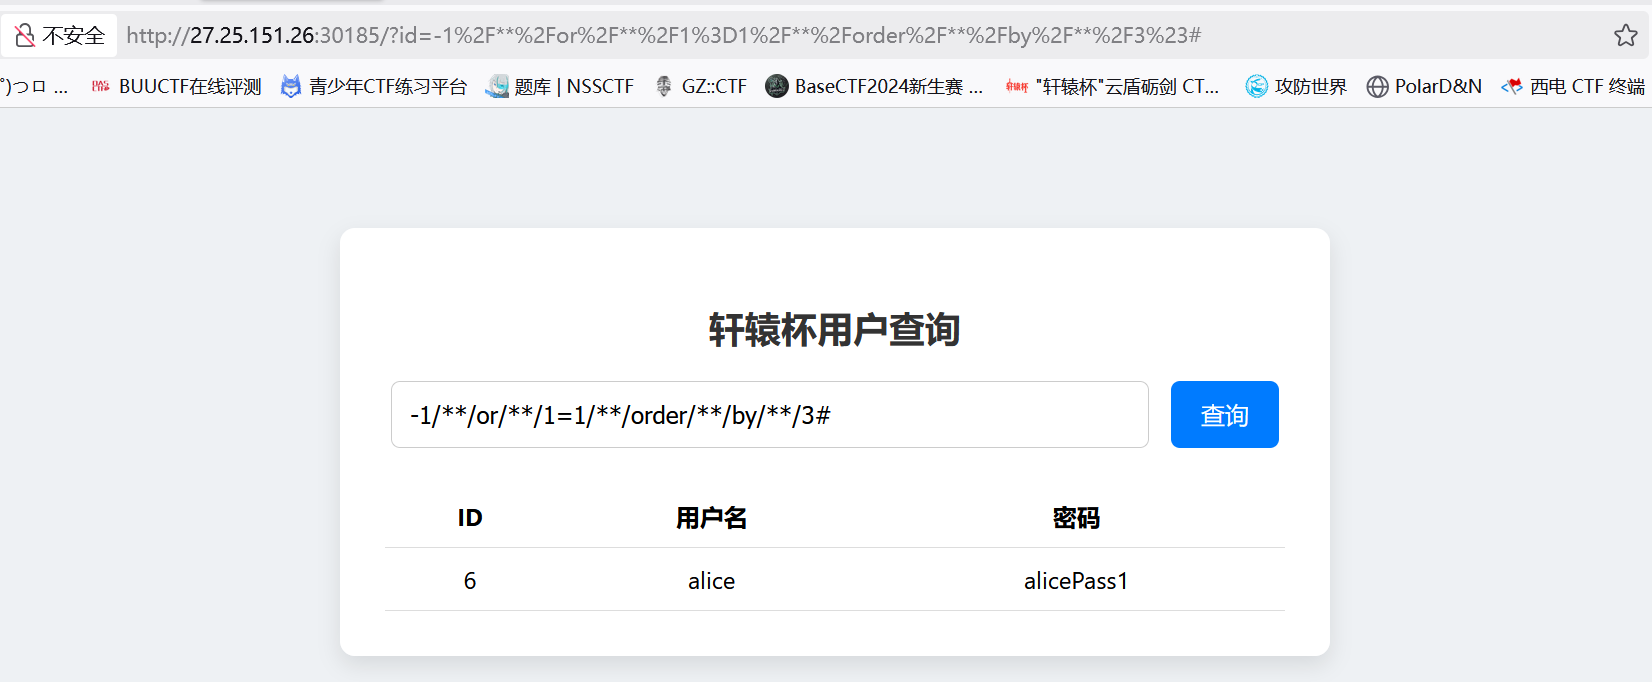Open the BUUCTF在线评测 bookmark

[x=176, y=87]
